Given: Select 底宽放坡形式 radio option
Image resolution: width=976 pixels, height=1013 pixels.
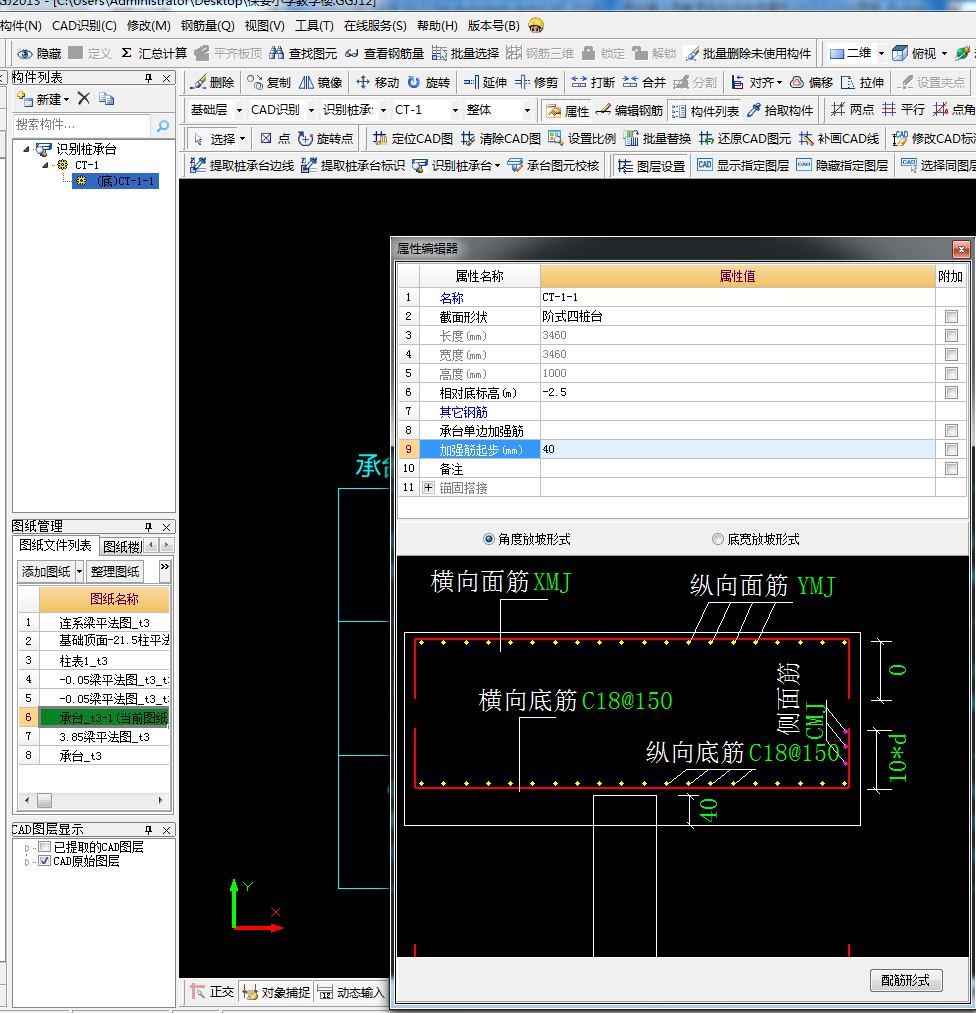Looking at the screenshot, I should pyautogui.click(x=717, y=539).
